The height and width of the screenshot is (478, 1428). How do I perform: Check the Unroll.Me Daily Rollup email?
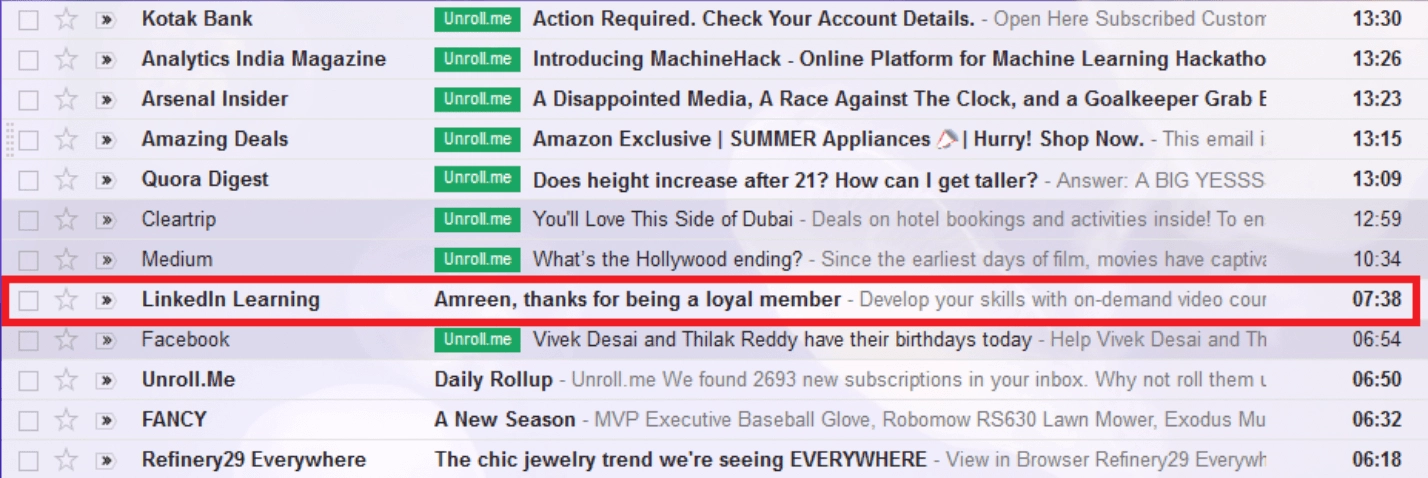29,379
